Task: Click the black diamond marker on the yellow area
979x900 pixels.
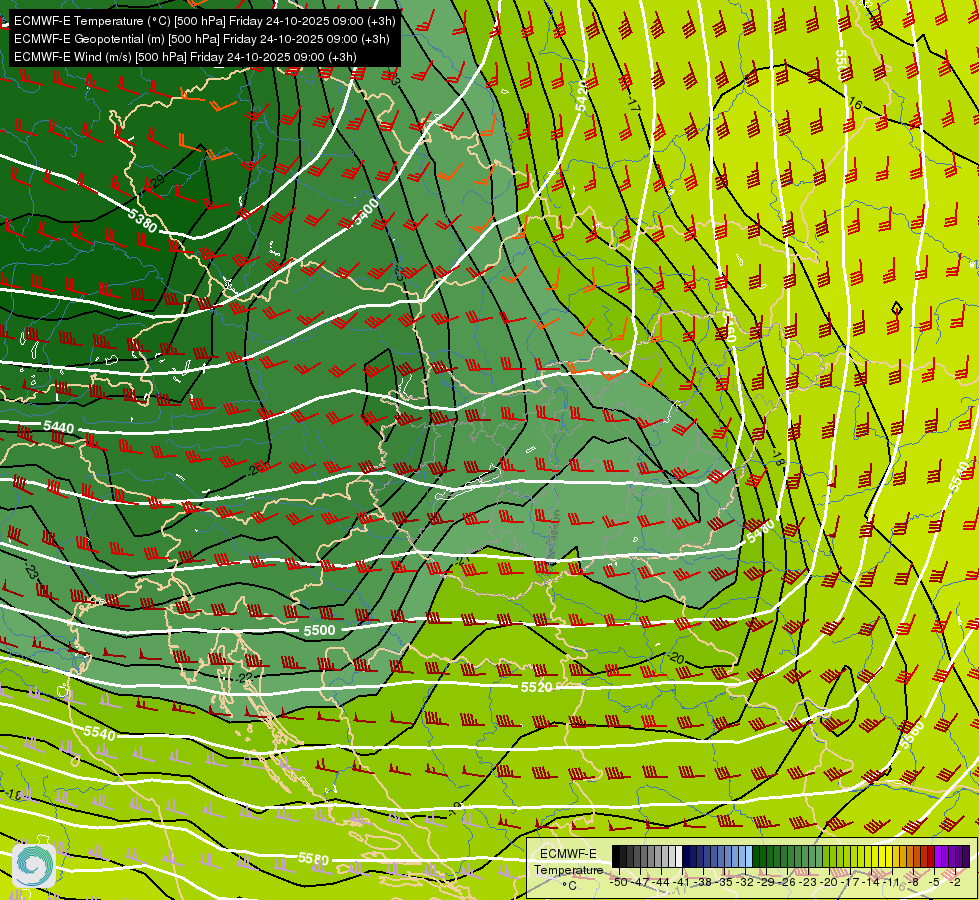Action: pos(897,309)
